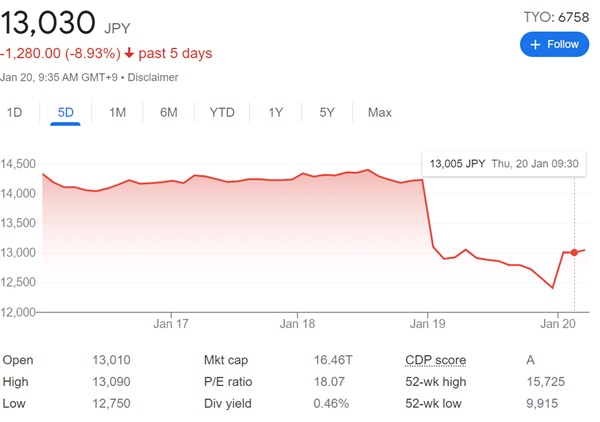Open the Max chart range
Image resolution: width=600 pixels, height=422 pixels.
[x=379, y=112]
